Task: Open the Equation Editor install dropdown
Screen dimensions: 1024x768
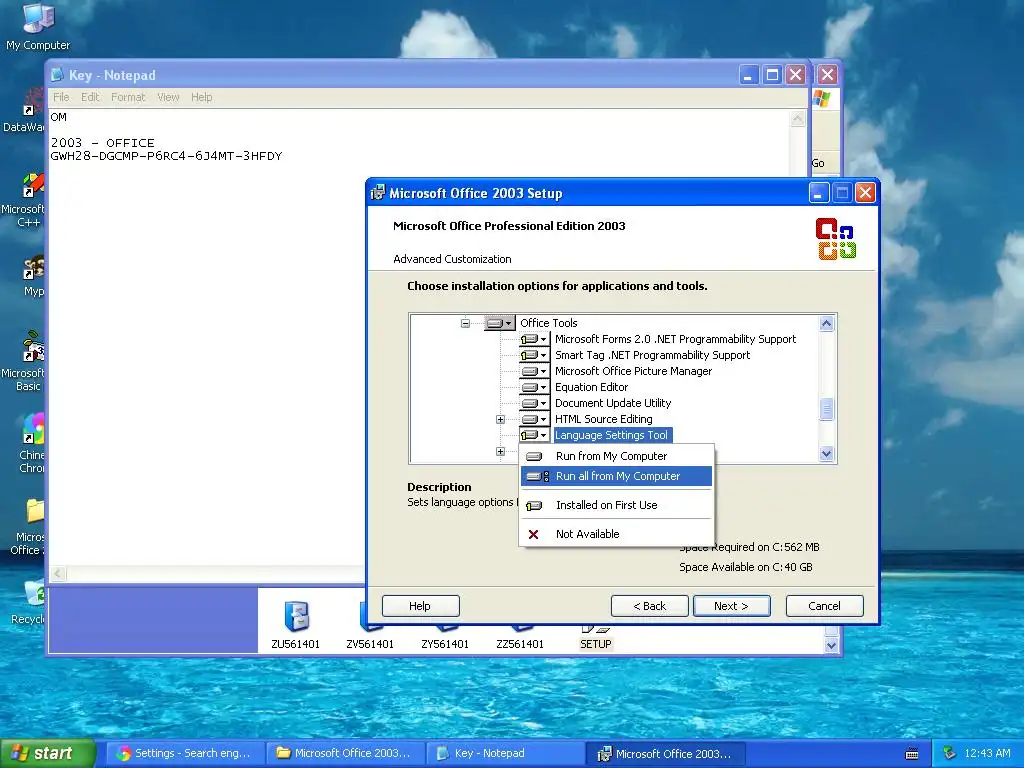Action: coord(534,387)
